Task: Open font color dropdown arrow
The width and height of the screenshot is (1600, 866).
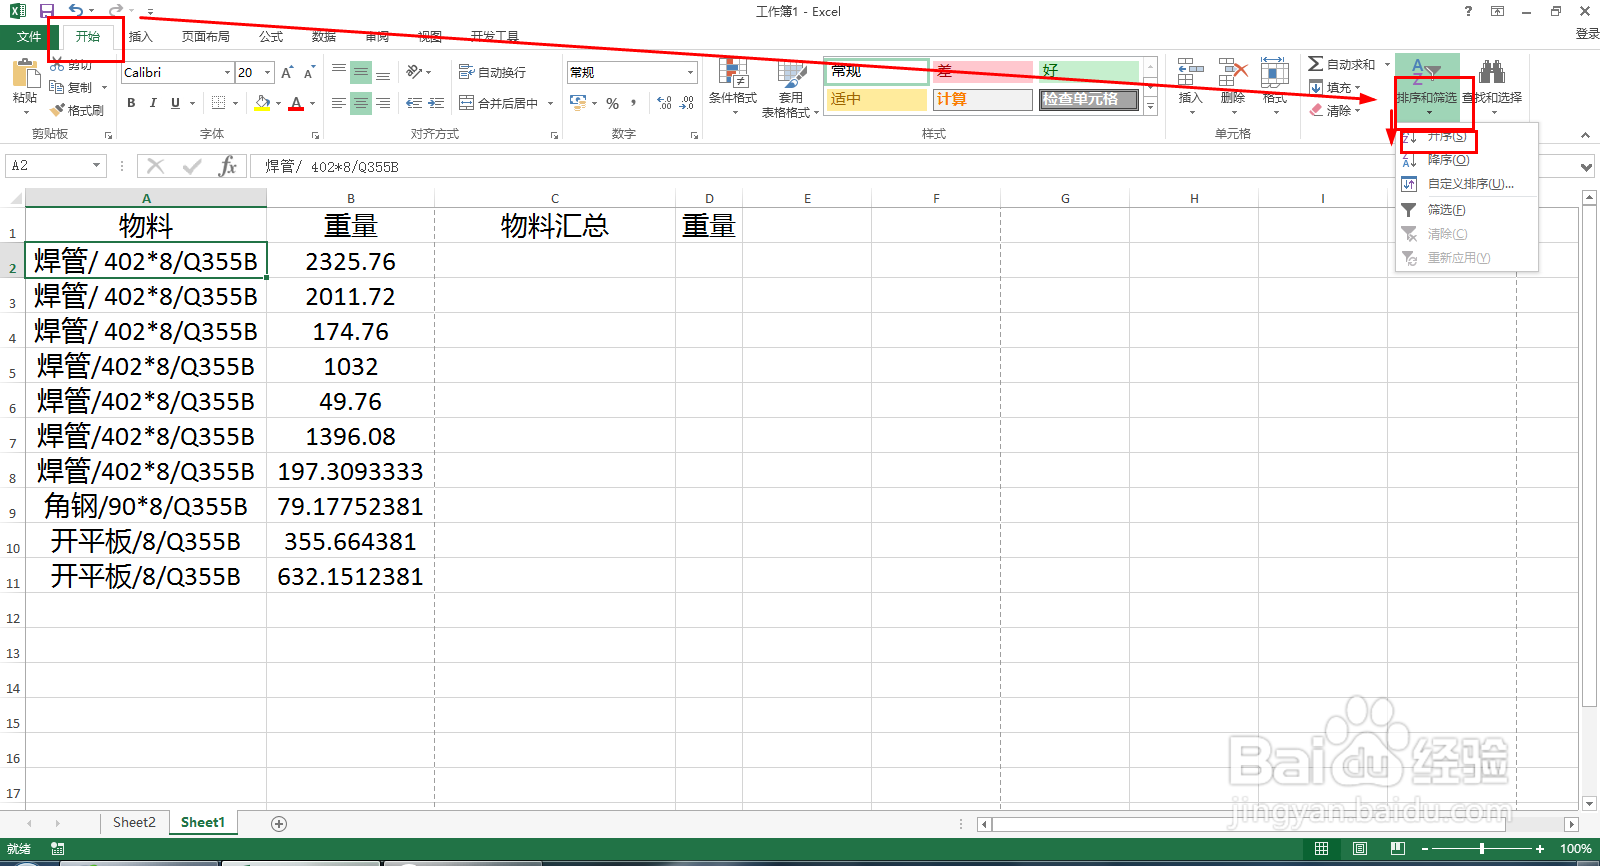Action: click(312, 103)
